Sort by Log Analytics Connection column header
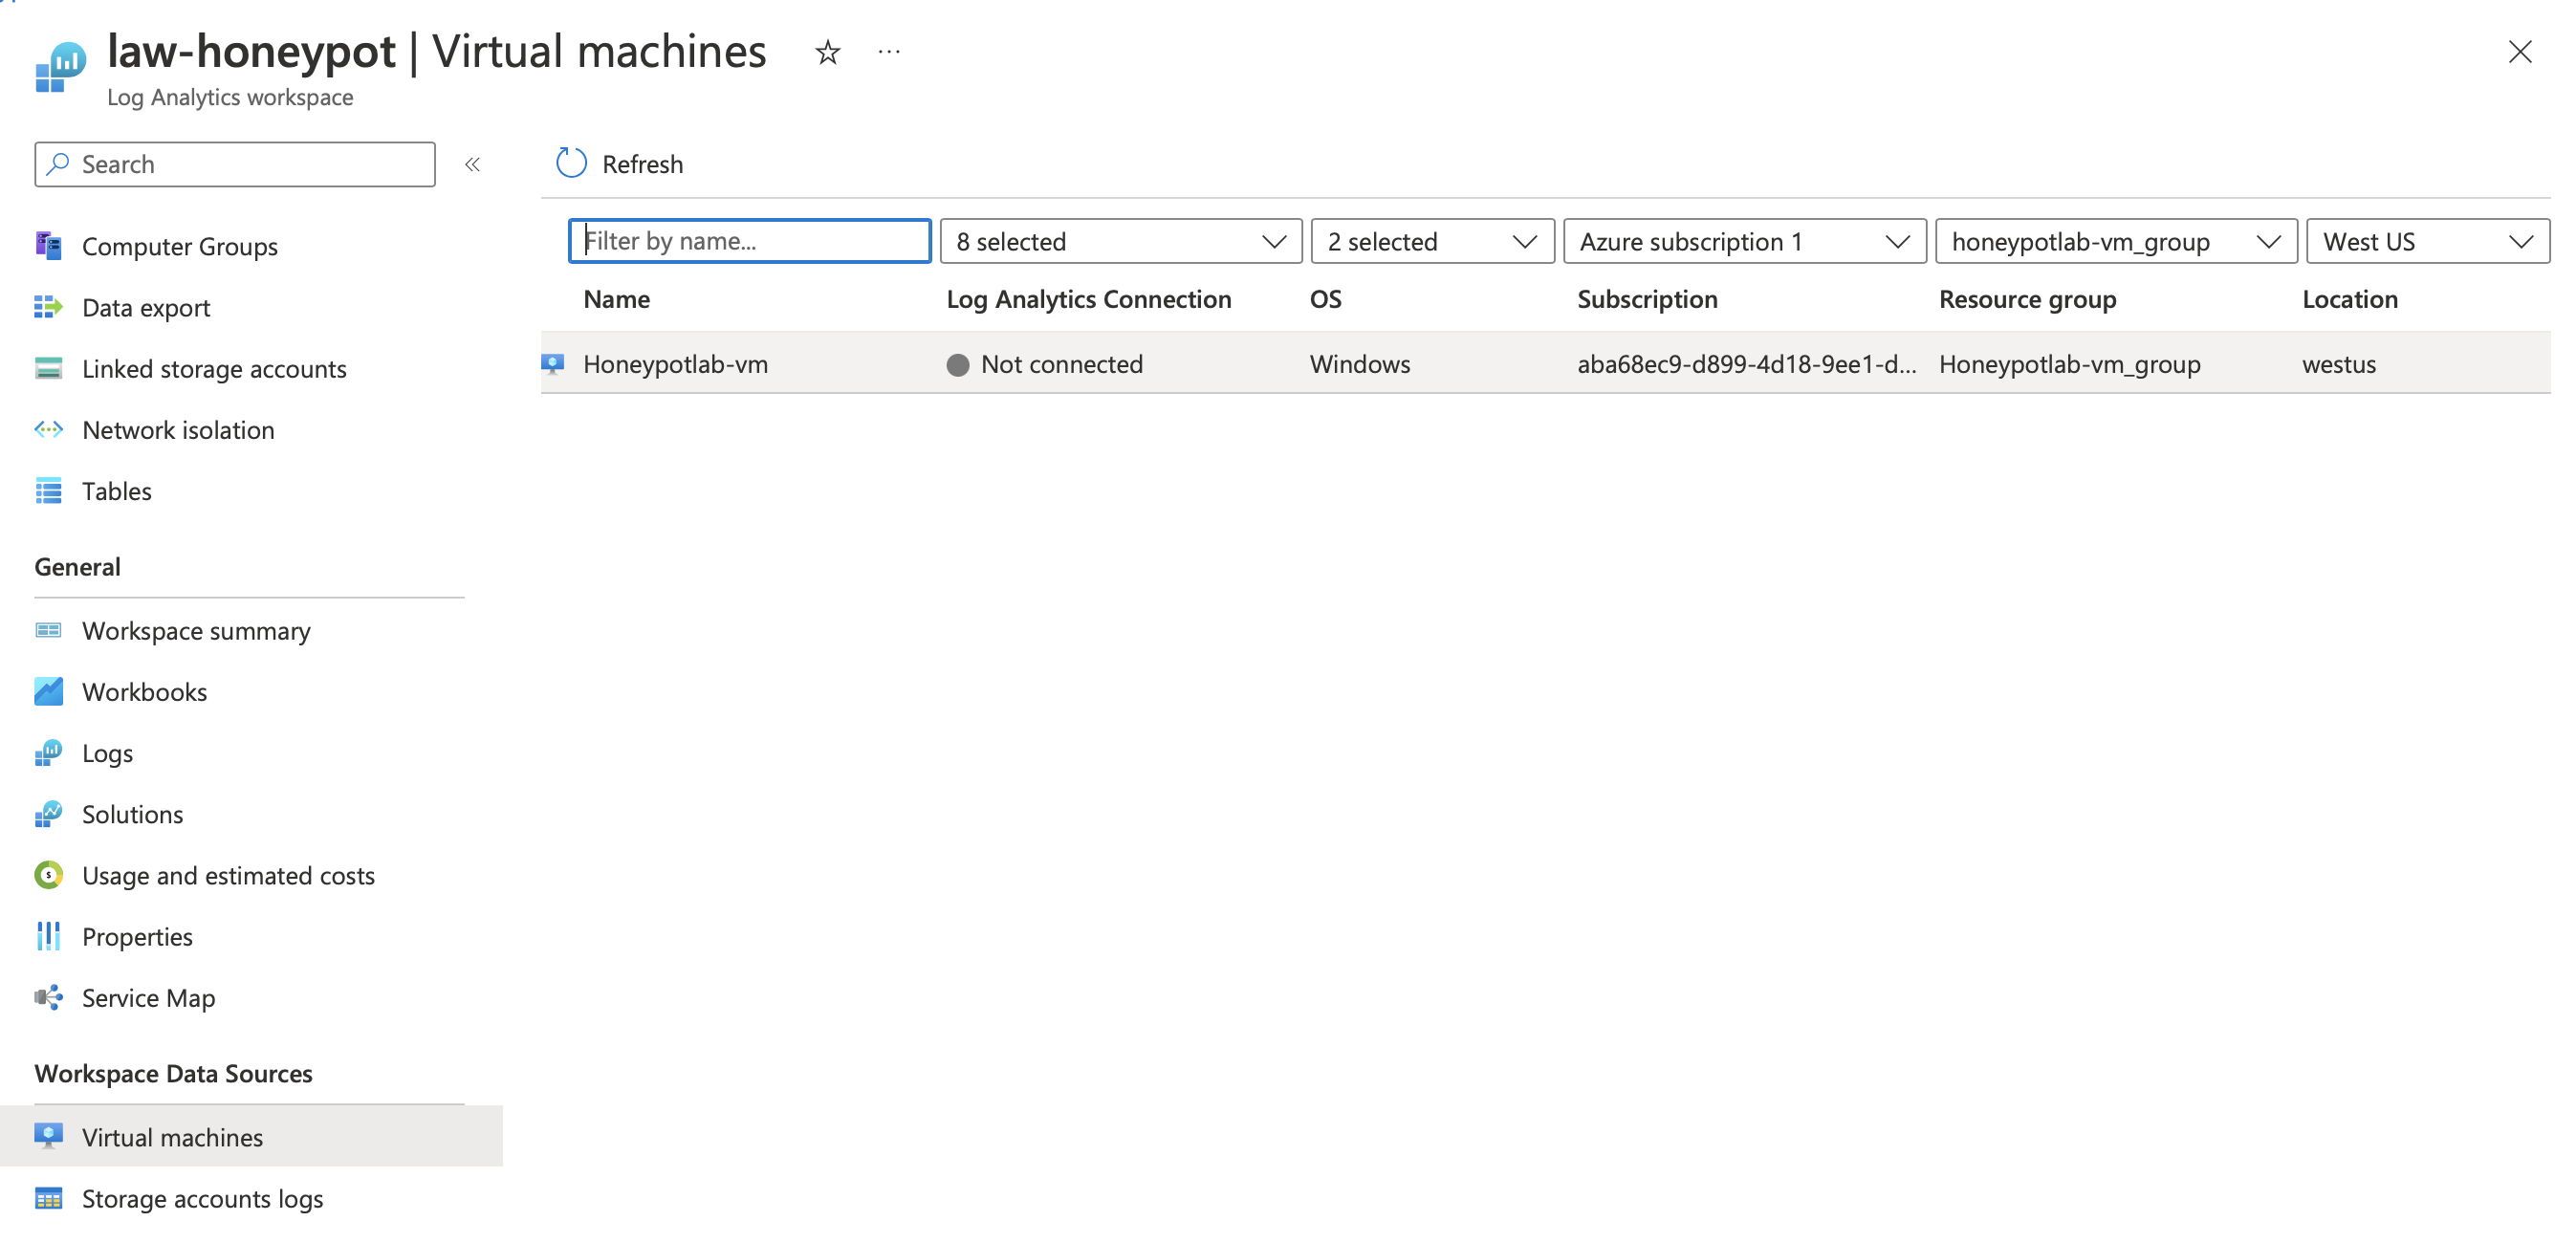 [1088, 299]
